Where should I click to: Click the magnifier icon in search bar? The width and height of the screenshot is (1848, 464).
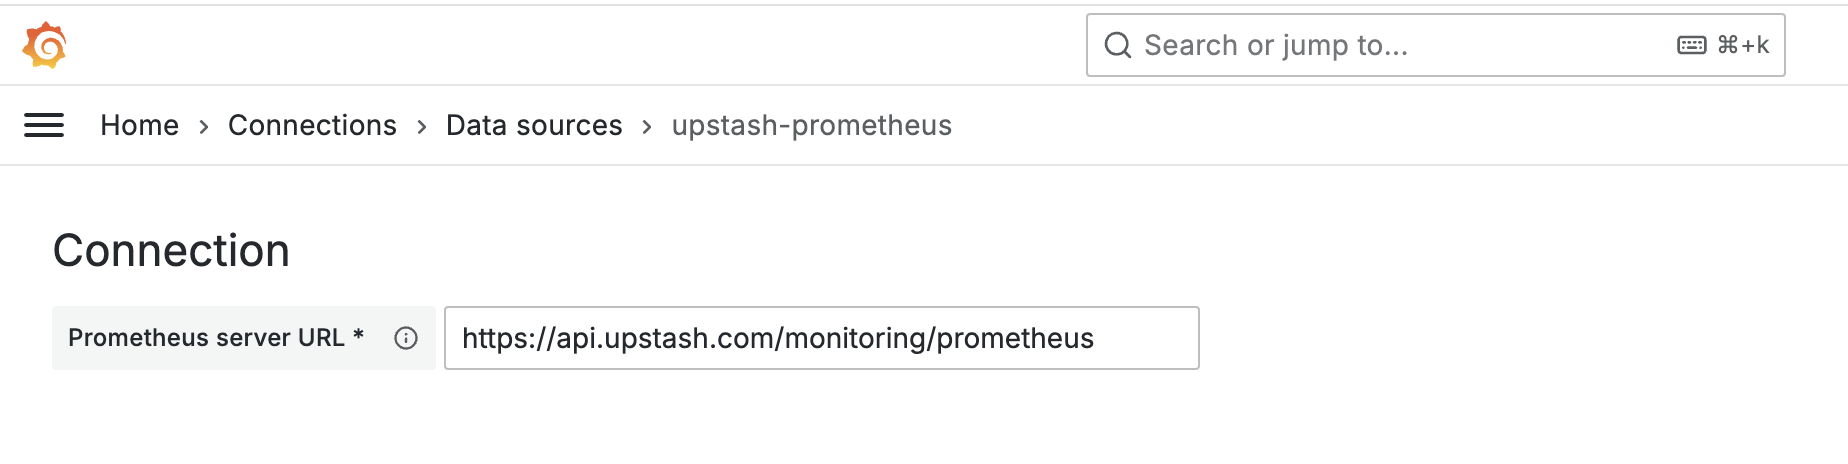pyautogui.click(x=1118, y=45)
